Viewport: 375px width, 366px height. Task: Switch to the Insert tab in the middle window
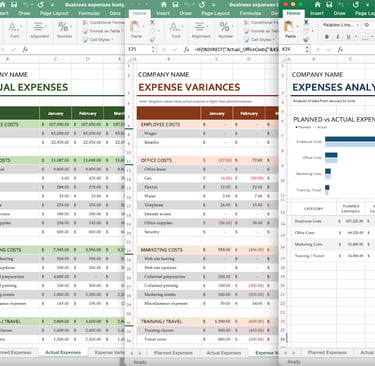click(x=163, y=13)
